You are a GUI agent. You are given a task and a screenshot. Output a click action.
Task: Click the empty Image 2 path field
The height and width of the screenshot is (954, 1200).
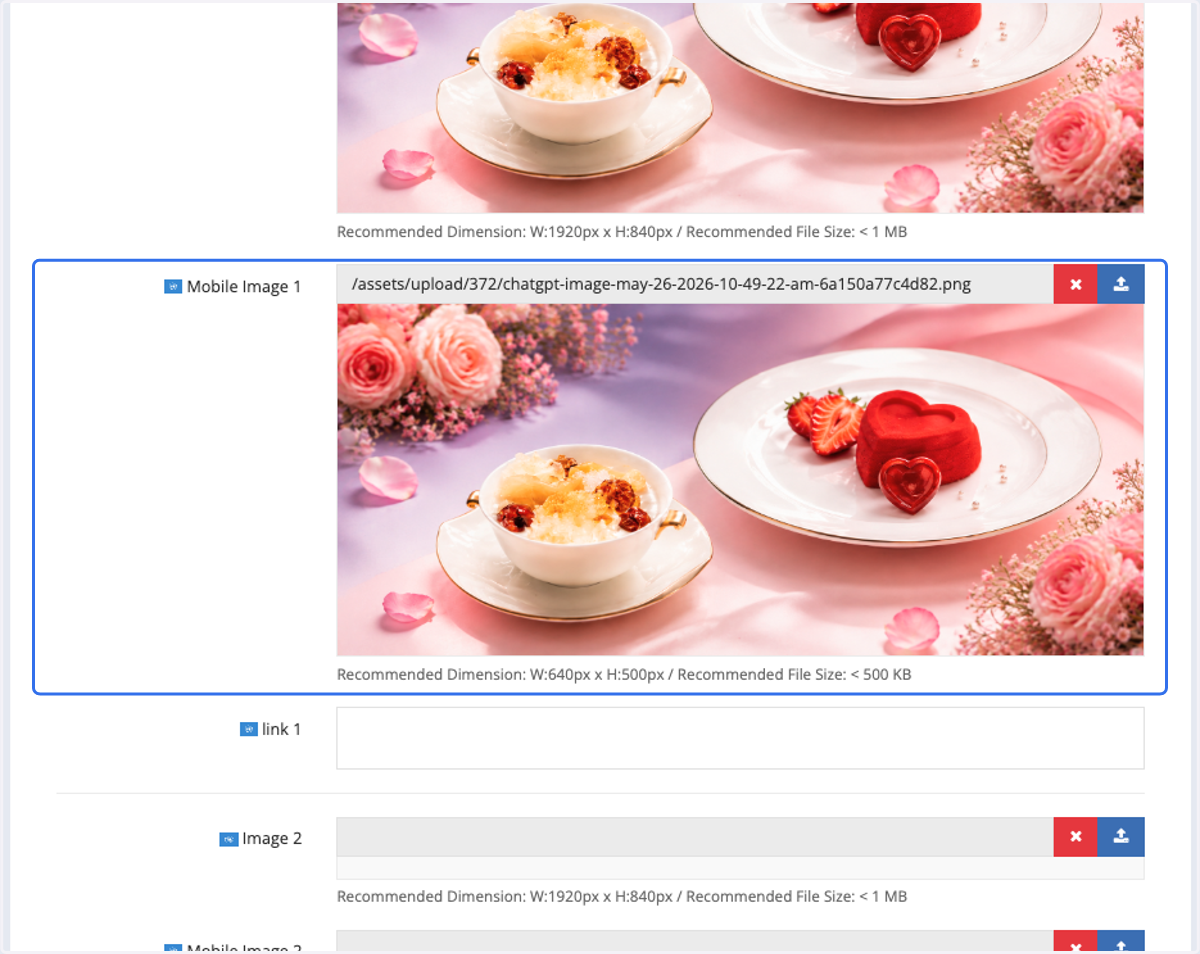695,837
